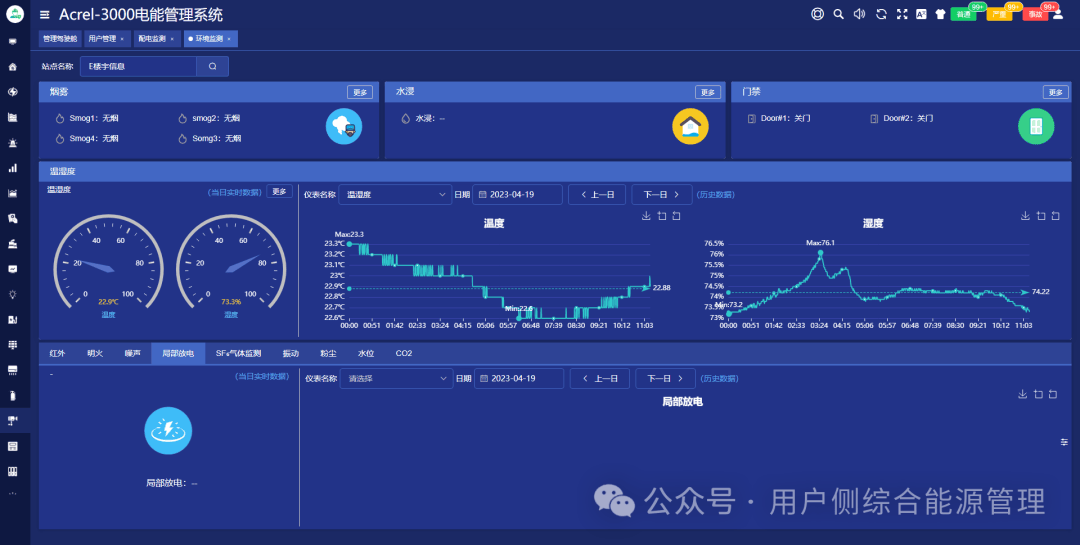This screenshot has height=545, width=1080.
Task: Click the refresh arrows icon
Action: pos(881,14)
